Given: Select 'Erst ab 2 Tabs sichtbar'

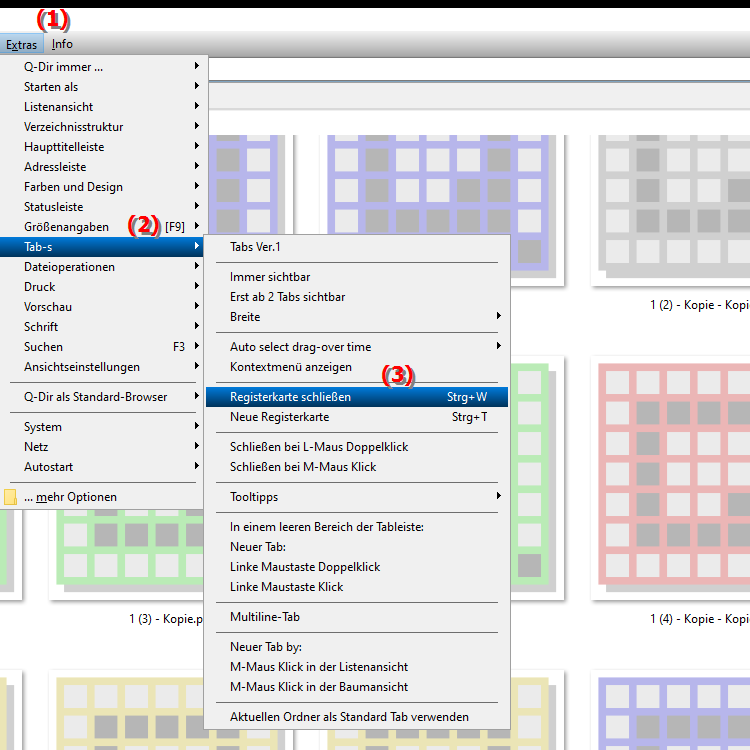Looking at the screenshot, I should (x=357, y=298).
